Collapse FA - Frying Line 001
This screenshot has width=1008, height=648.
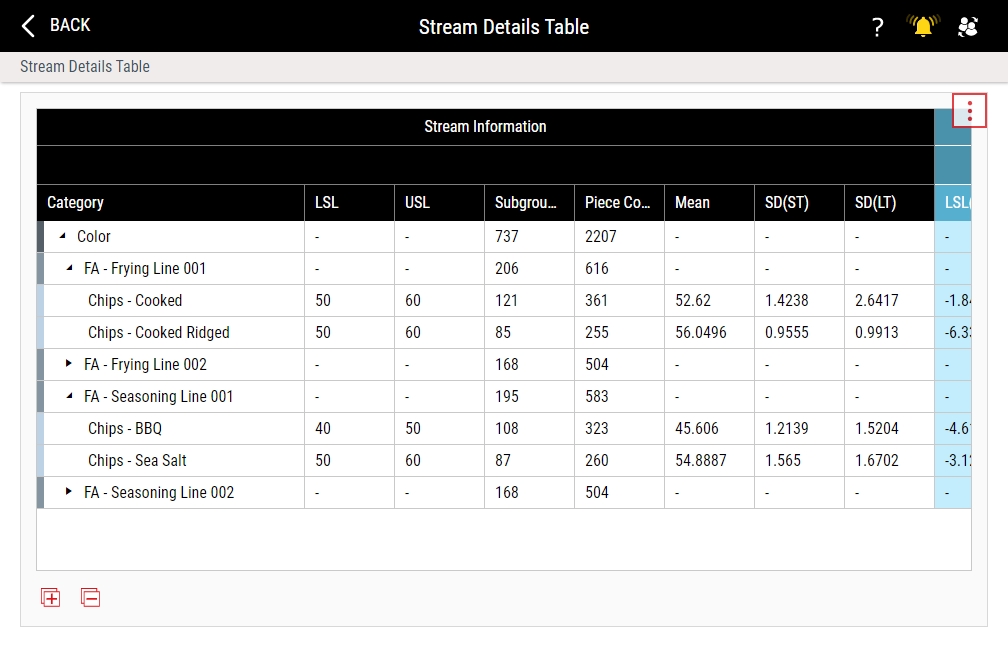[69, 268]
